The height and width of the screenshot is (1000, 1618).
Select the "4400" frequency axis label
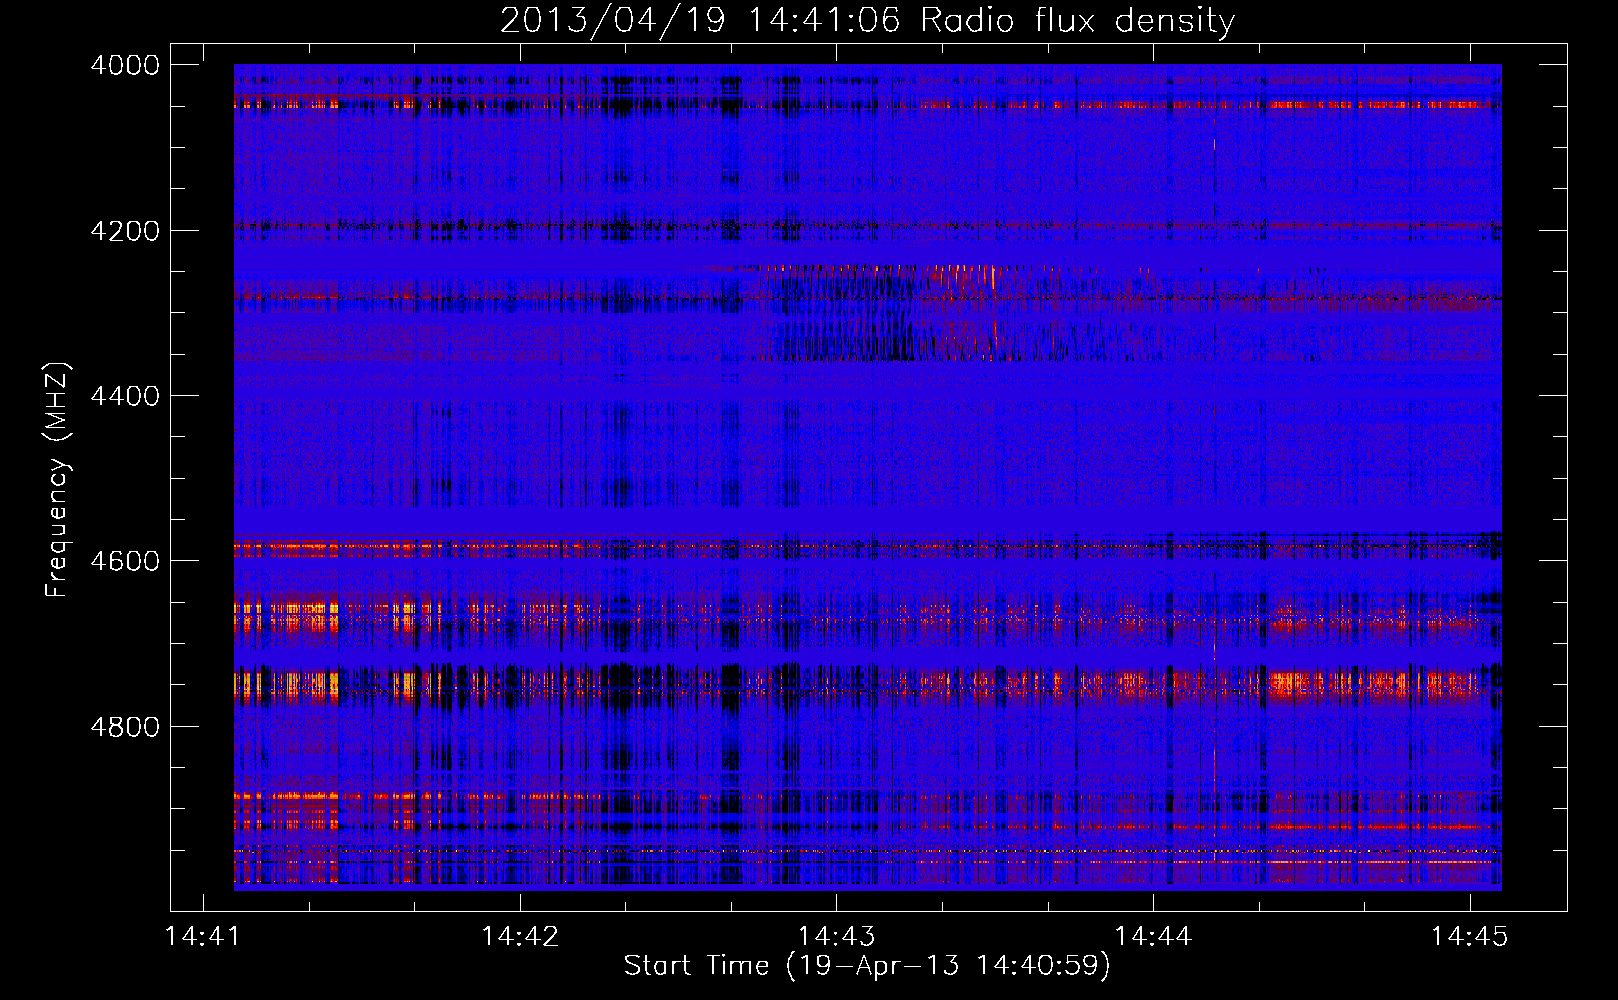(125, 396)
